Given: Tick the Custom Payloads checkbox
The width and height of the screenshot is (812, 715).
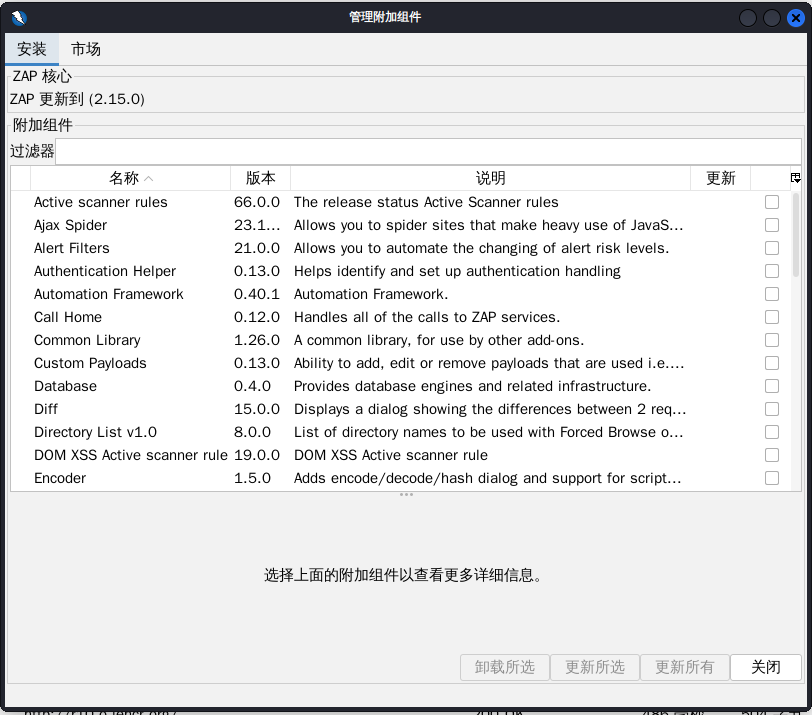Looking at the screenshot, I should tap(772, 363).
